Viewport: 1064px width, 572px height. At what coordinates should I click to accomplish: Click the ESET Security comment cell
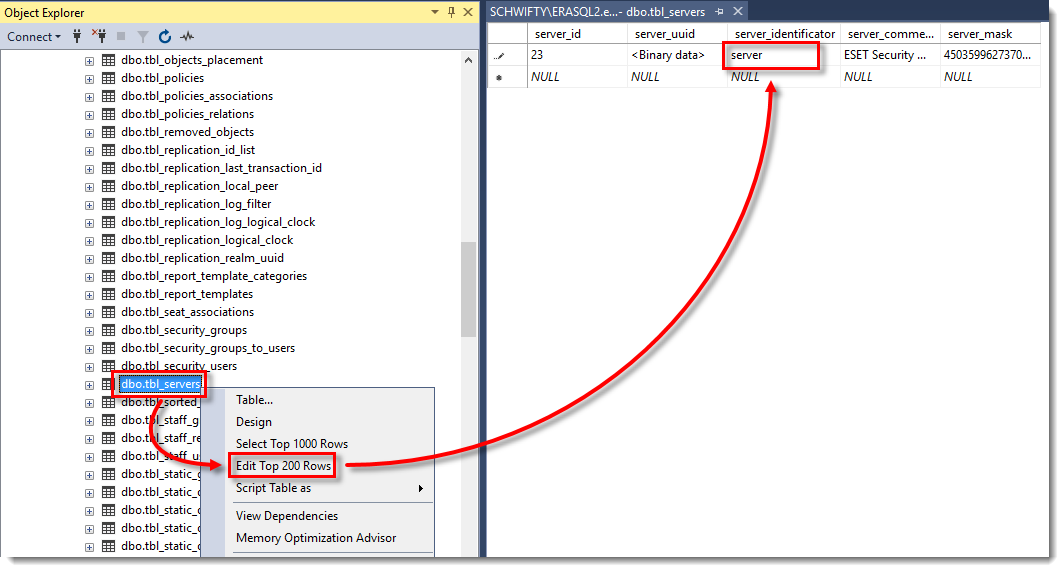tap(890, 55)
